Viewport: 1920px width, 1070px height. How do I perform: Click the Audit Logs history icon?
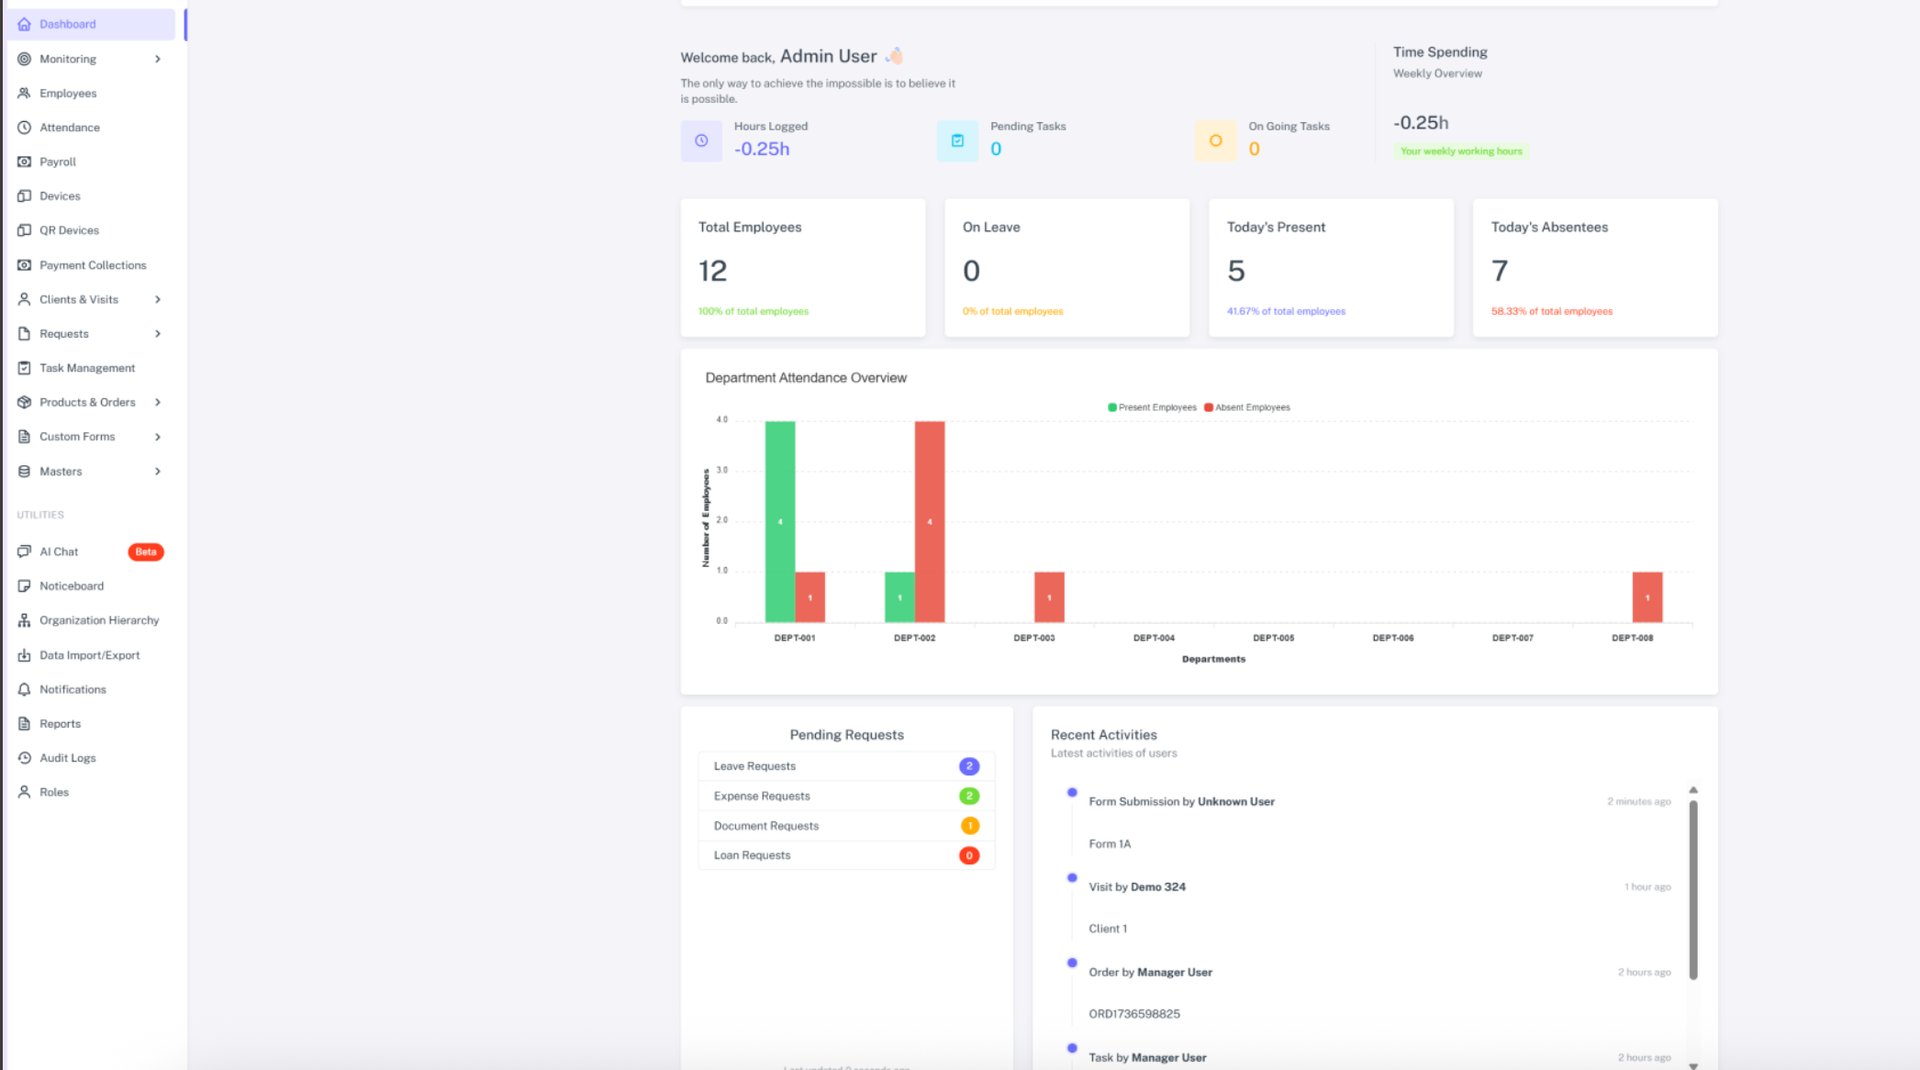24,758
